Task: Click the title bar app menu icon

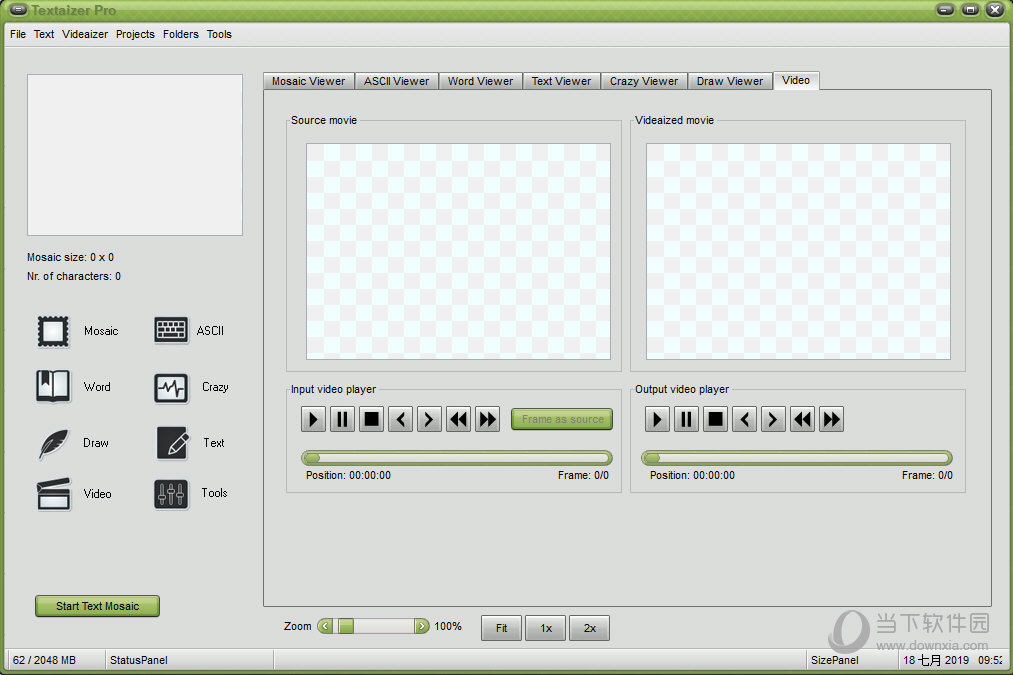Action: click(x=19, y=10)
